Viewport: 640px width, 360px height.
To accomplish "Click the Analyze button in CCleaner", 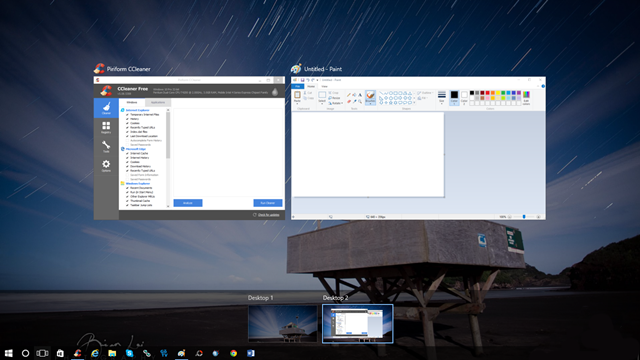I will point(188,203).
